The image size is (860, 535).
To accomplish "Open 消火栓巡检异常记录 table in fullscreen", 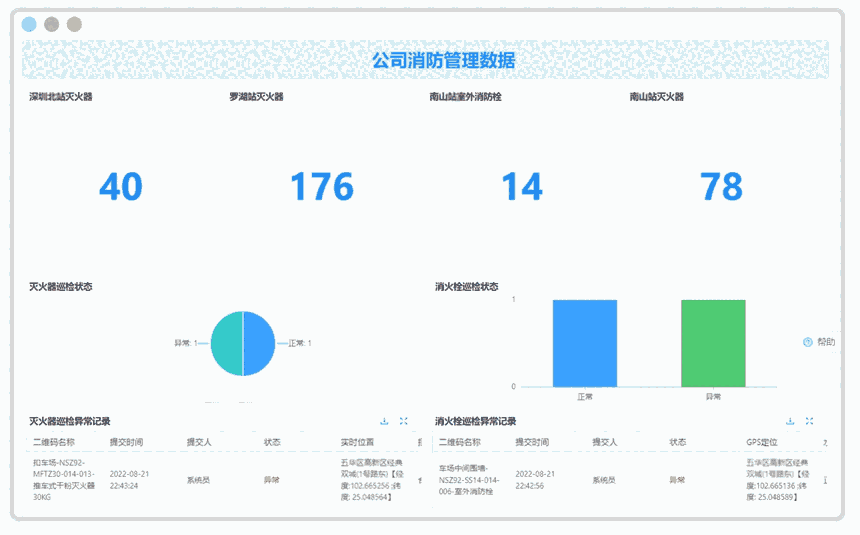I will (809, 421).
